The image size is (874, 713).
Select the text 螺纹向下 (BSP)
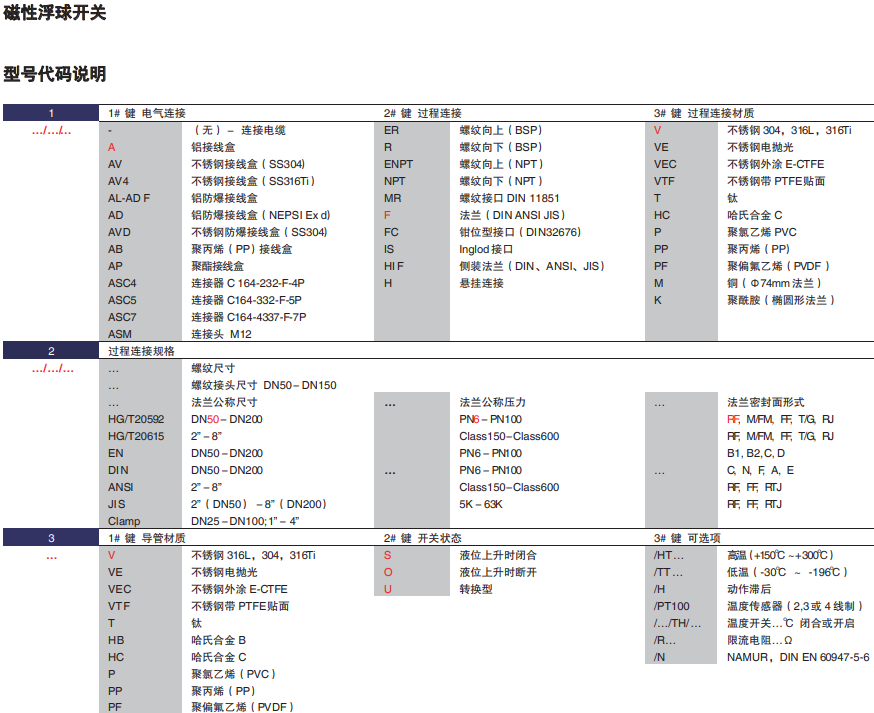(501, 147)
